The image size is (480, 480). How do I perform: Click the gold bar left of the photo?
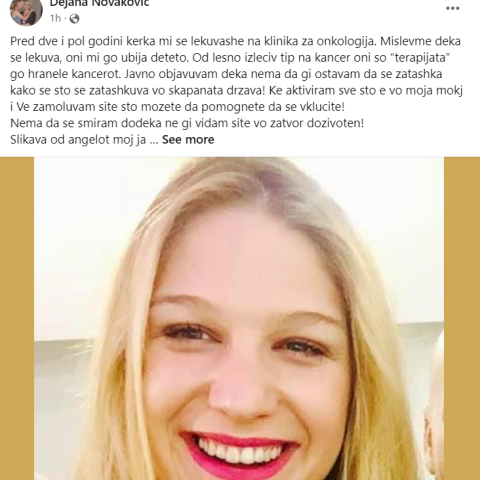(17, 319)
